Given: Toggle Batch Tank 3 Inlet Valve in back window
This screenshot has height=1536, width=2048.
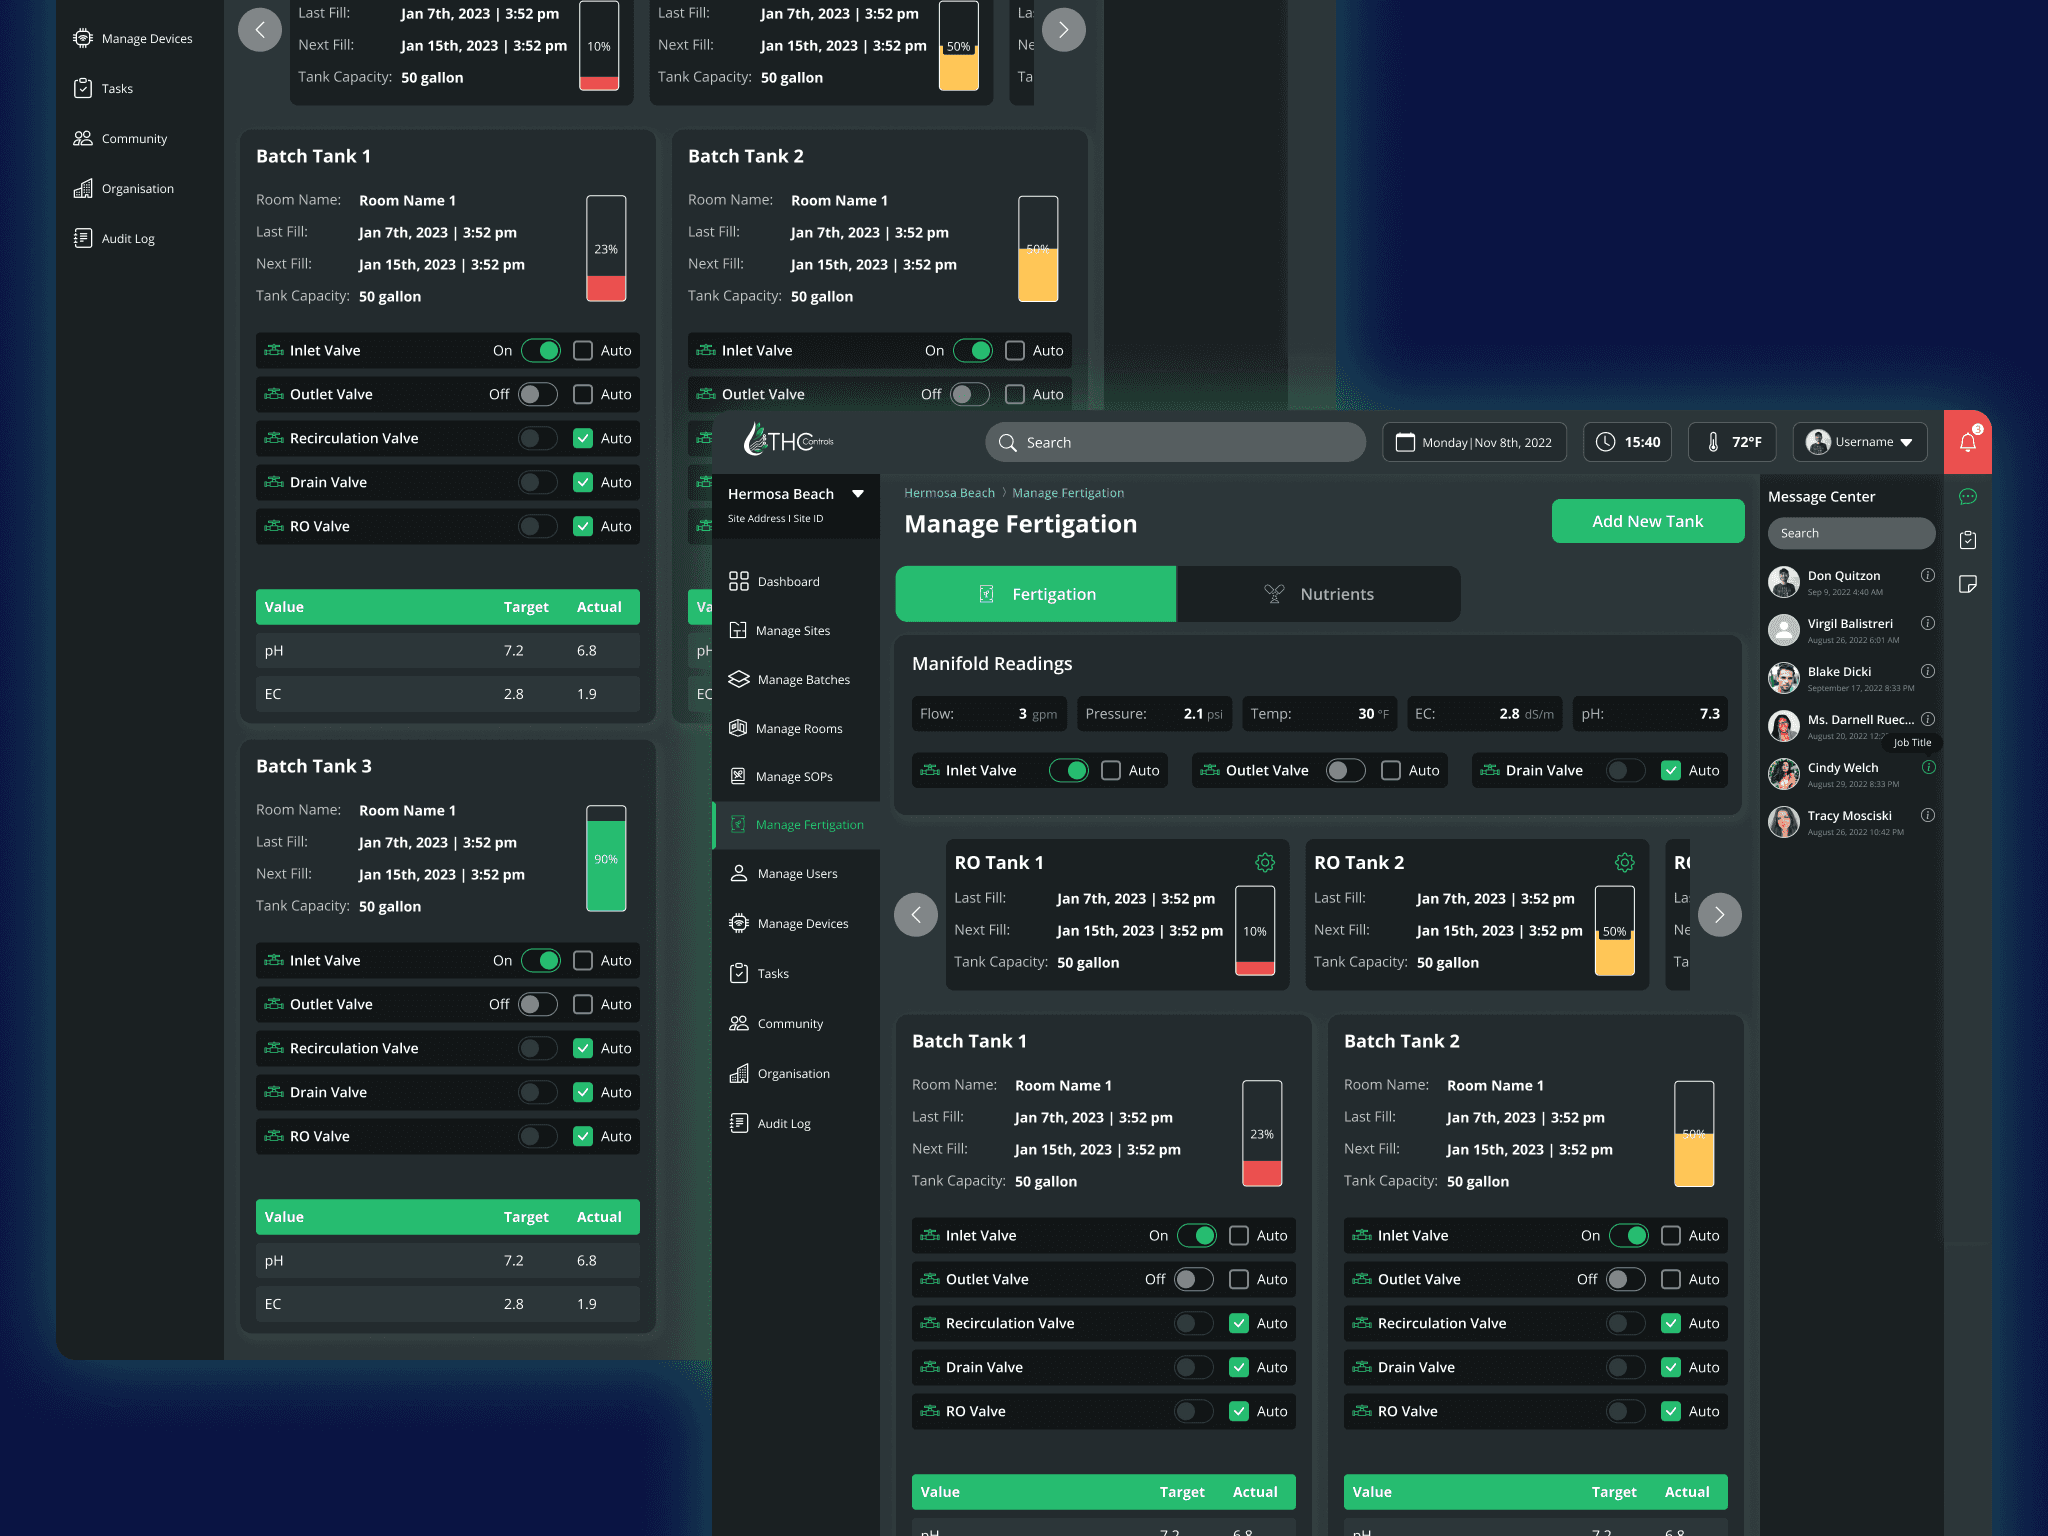Looking at the screenshot, I should coord(540,960).
